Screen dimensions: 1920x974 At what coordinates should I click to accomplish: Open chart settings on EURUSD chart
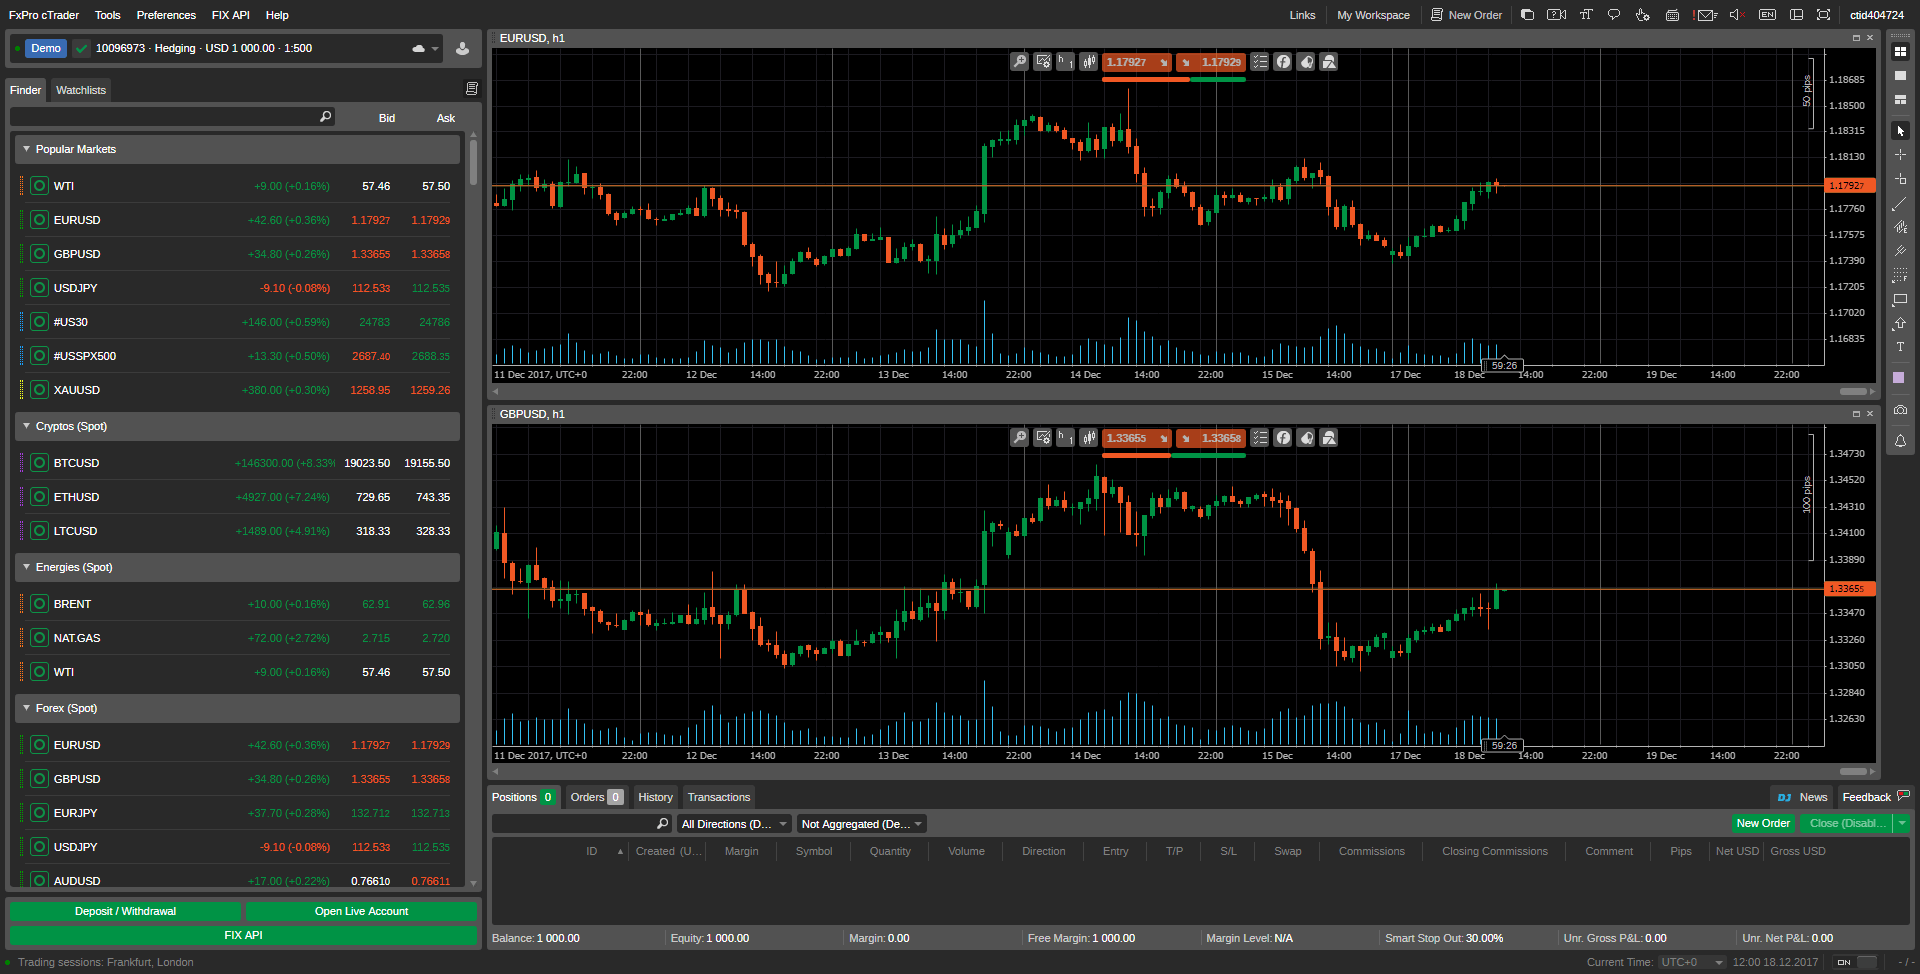tap(1042, 62)
